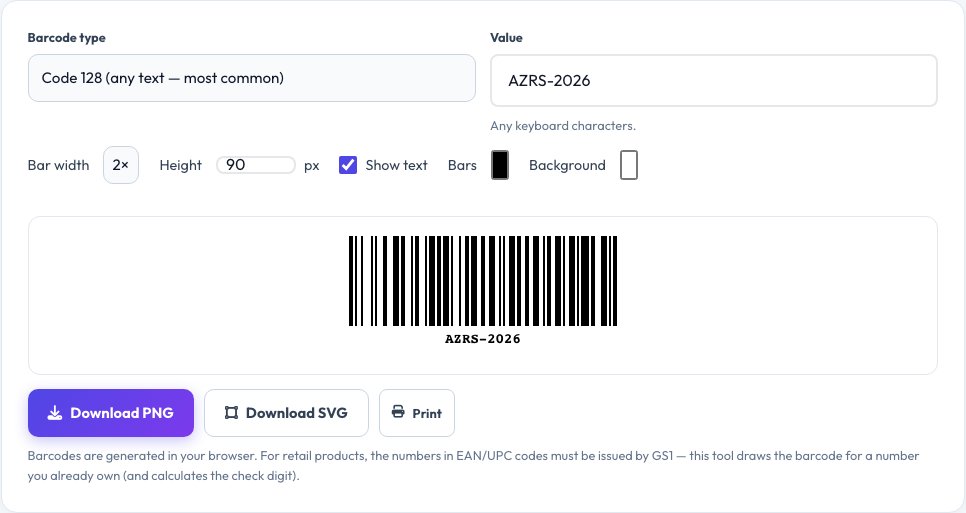
Task: Click the square frame icon on Download SVG
Action: pos(231,413)
